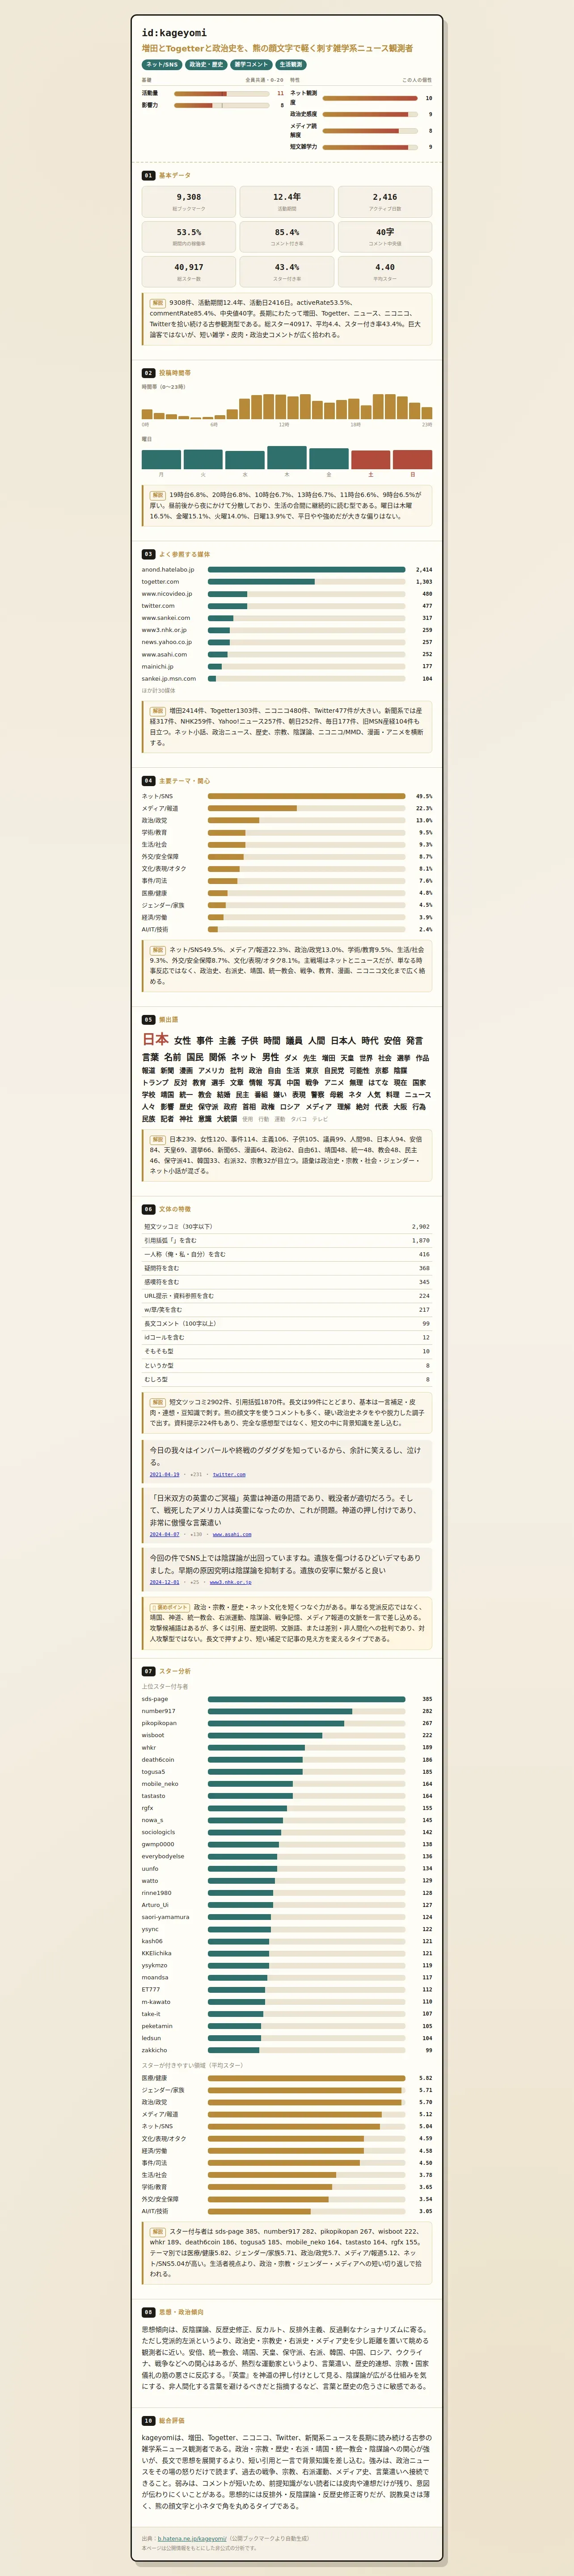
Task: Click the id:kageyomi page title
Action: click(x=174, y=33)
